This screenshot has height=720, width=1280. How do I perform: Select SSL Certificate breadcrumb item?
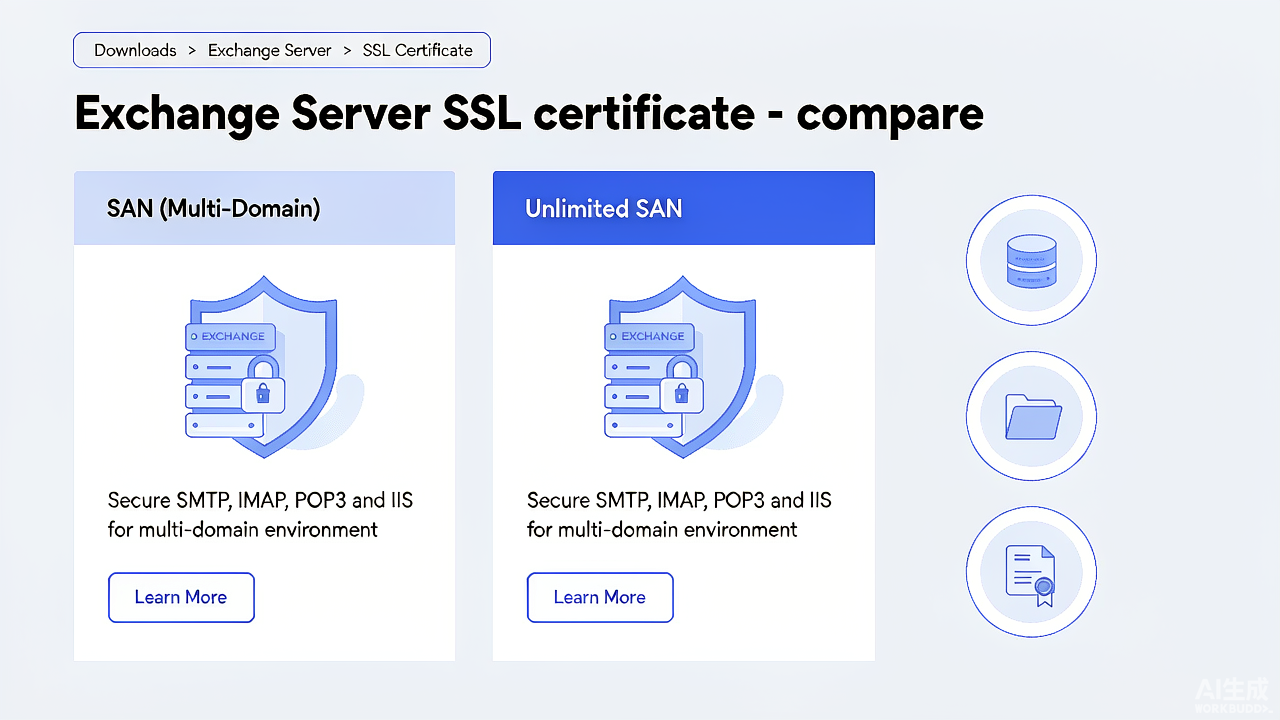418,50
